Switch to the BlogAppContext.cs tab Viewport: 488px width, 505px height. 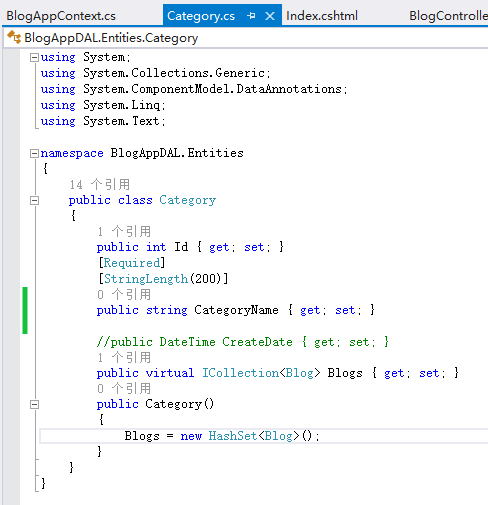(x=61, y=16)
